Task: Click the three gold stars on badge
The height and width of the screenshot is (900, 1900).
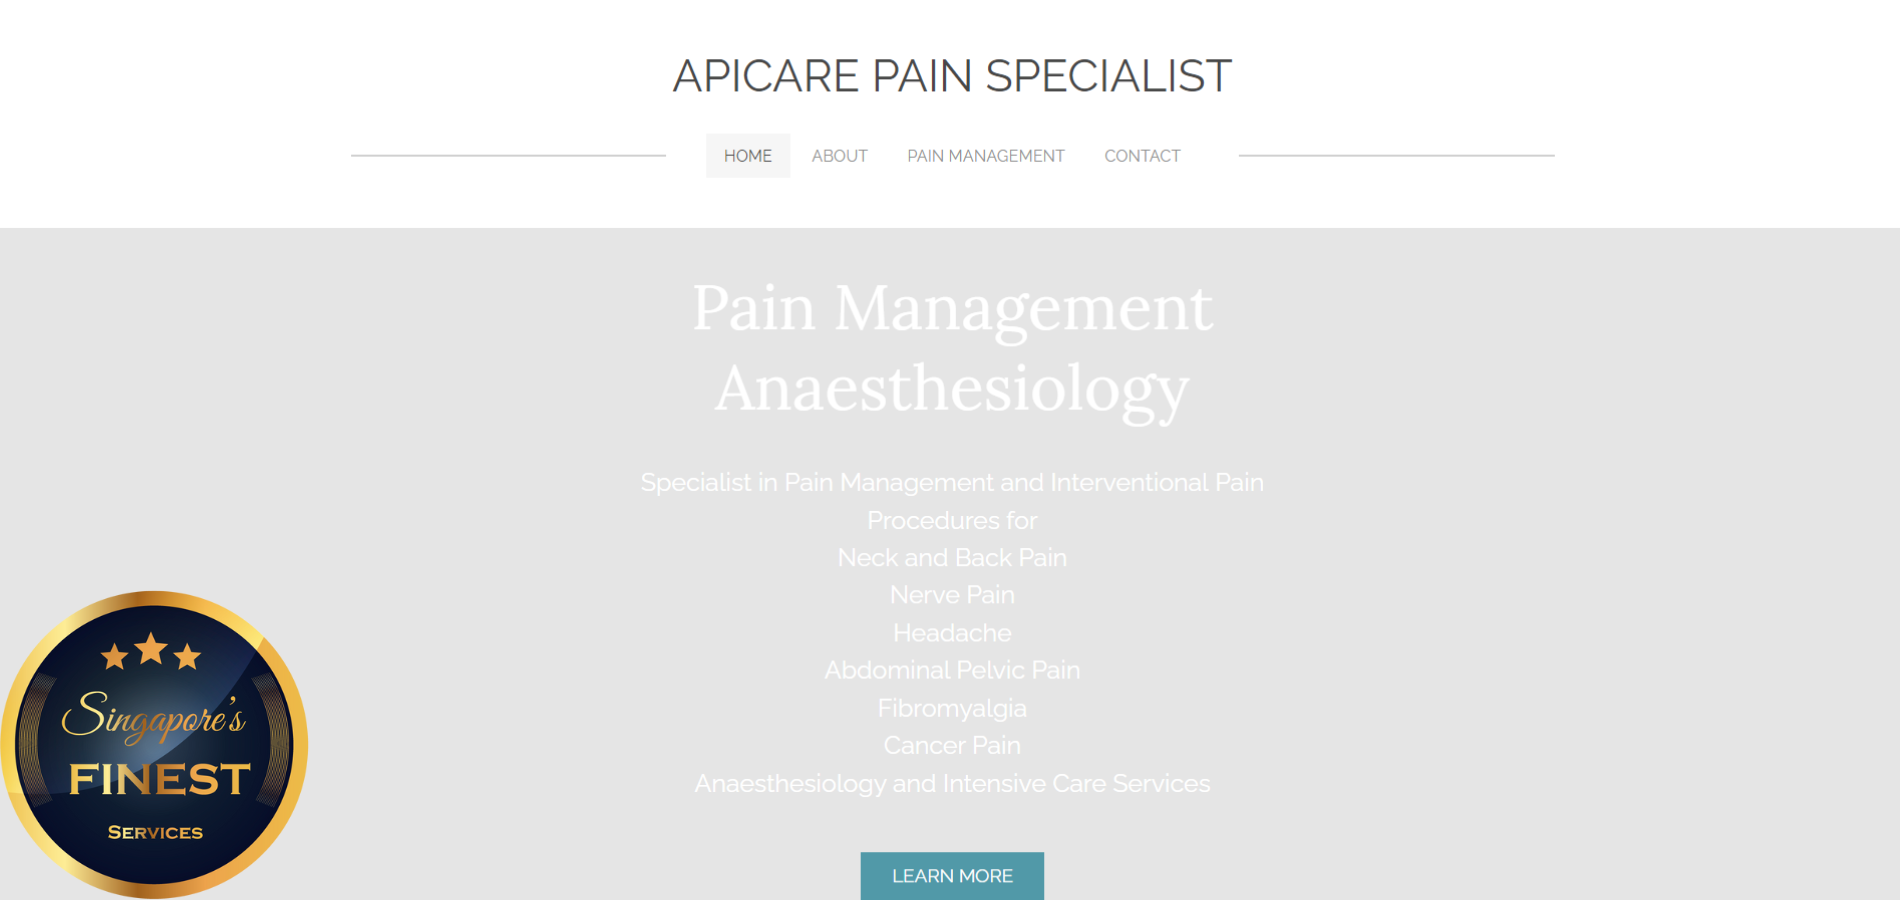Action: point(151,652)
